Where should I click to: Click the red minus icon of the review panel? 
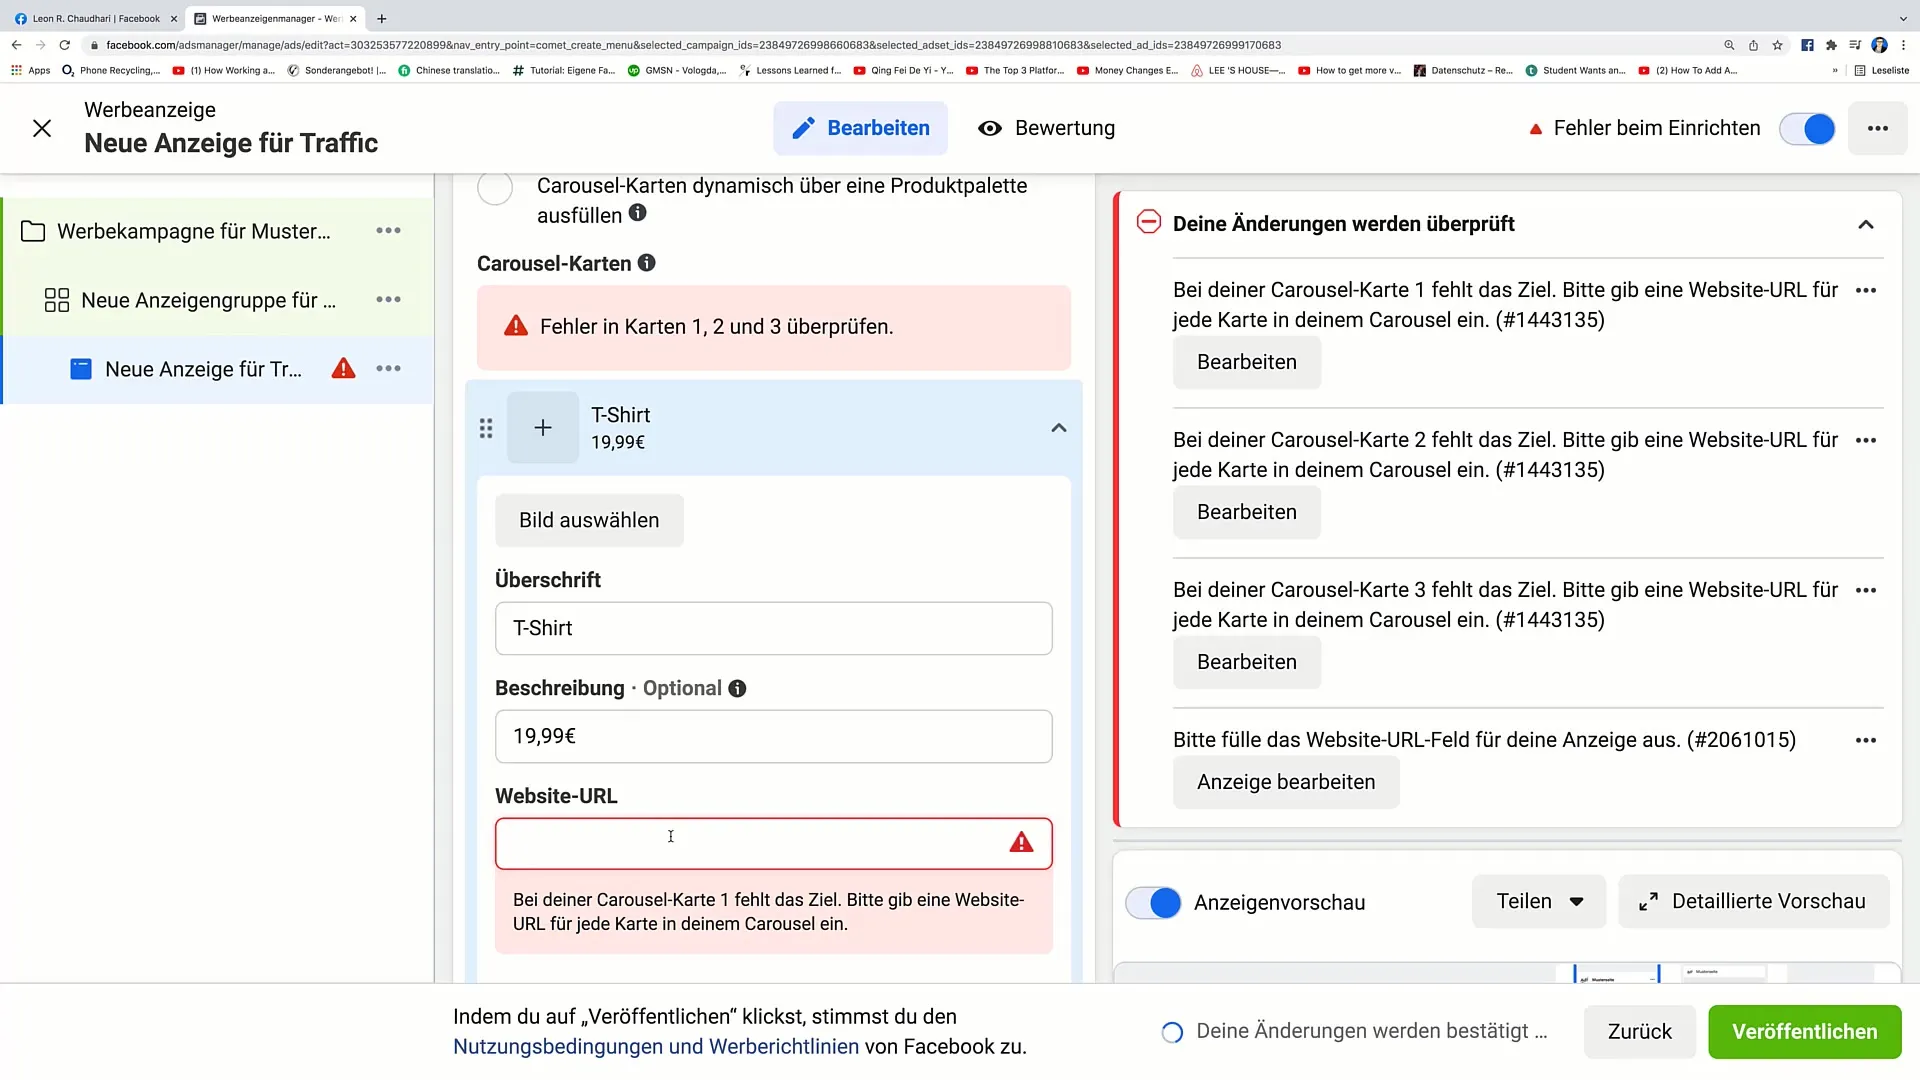pyautogui.click(x=1149, y=222)
